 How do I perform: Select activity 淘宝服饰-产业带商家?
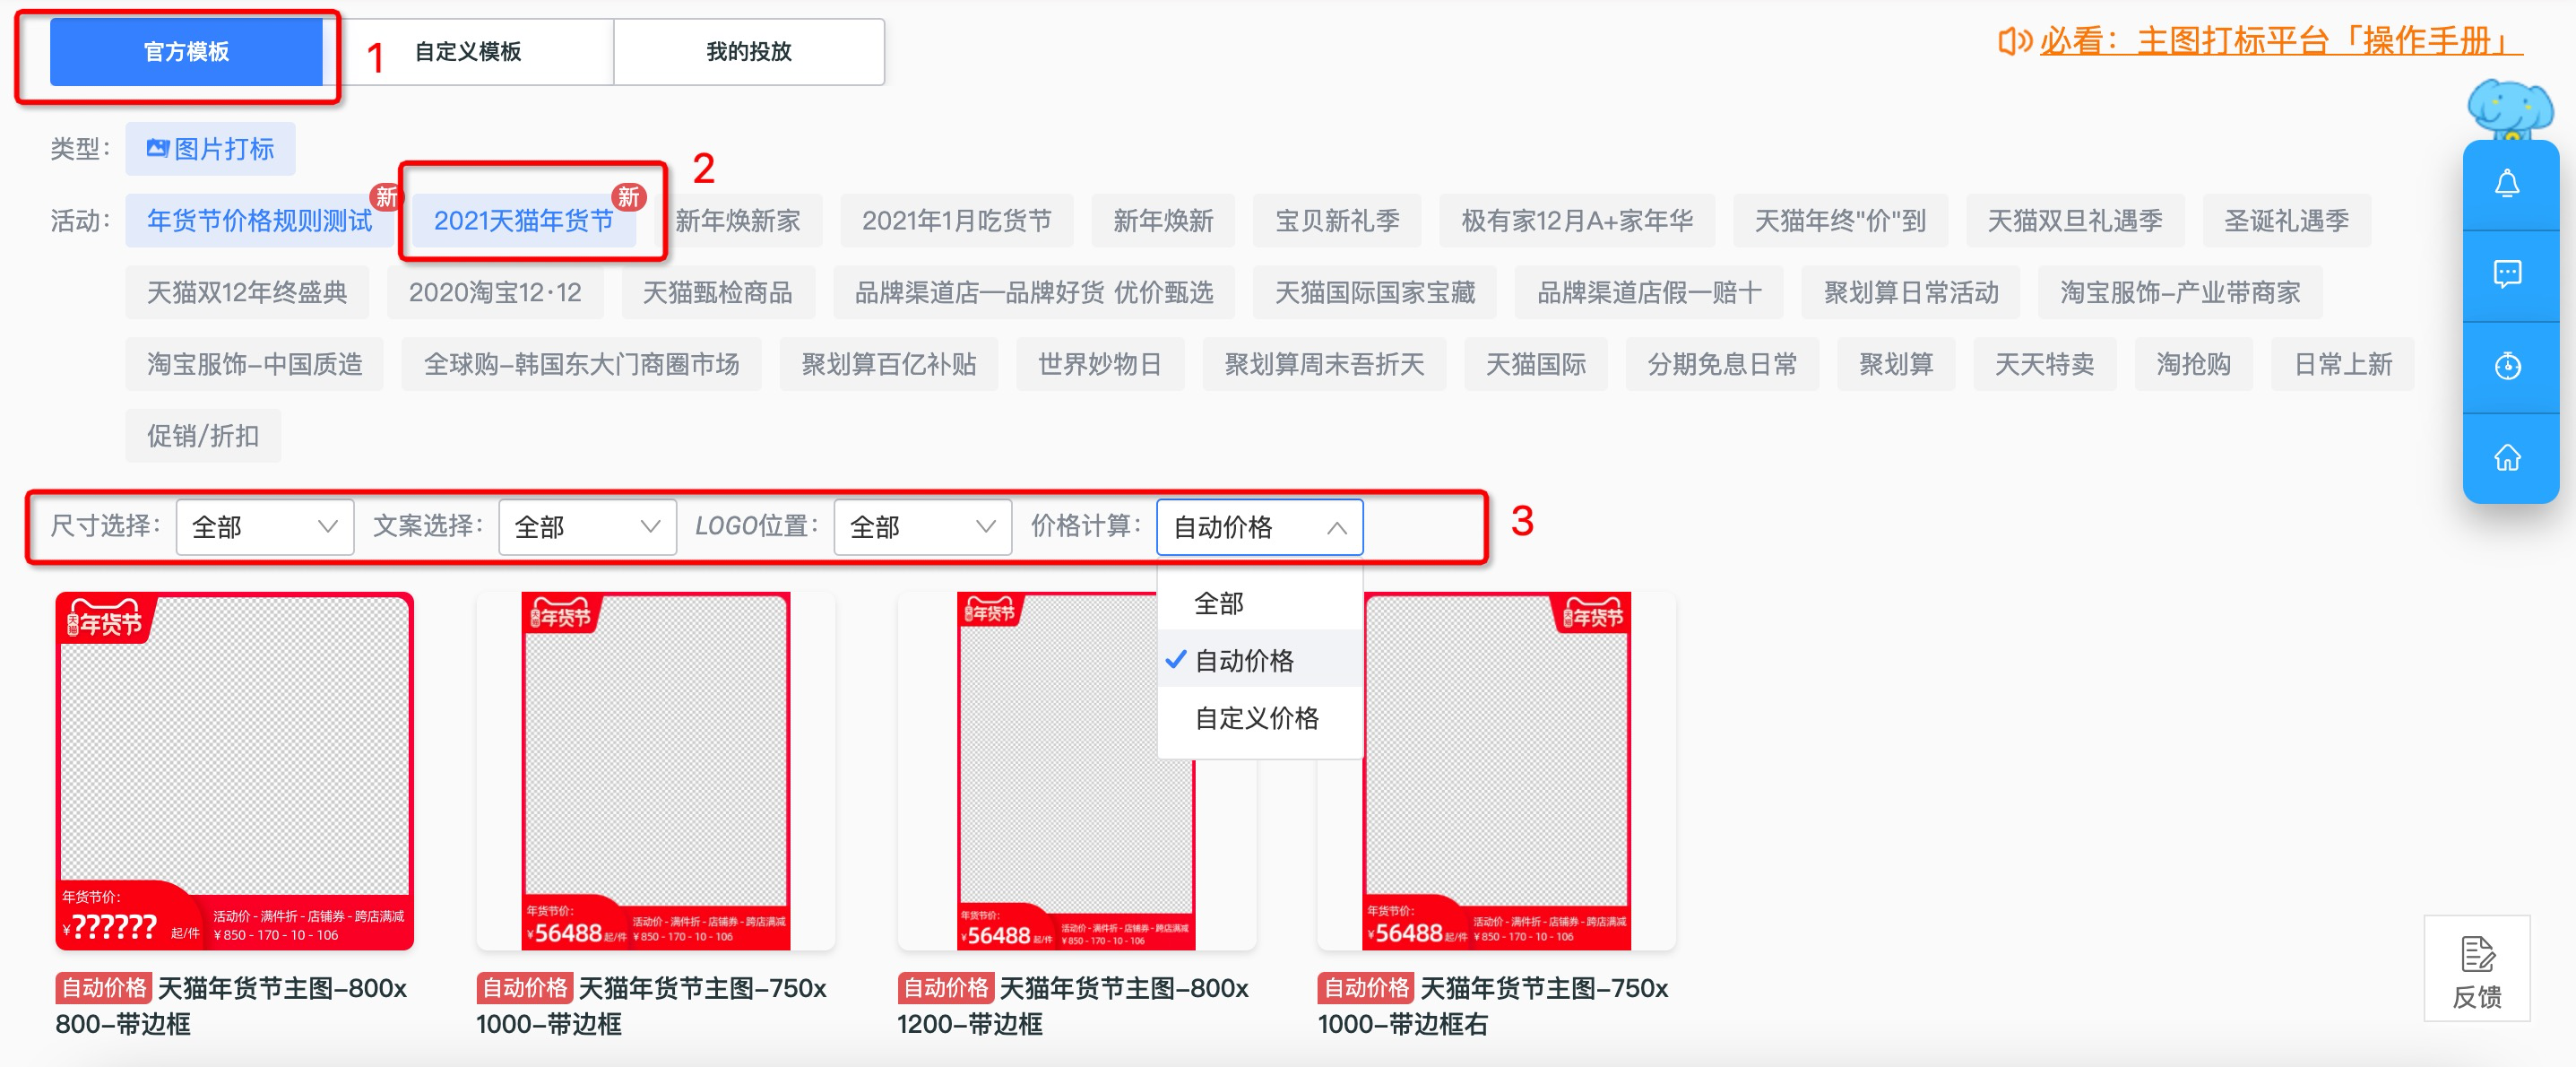pyautogui.click(x=2180, y=293)
